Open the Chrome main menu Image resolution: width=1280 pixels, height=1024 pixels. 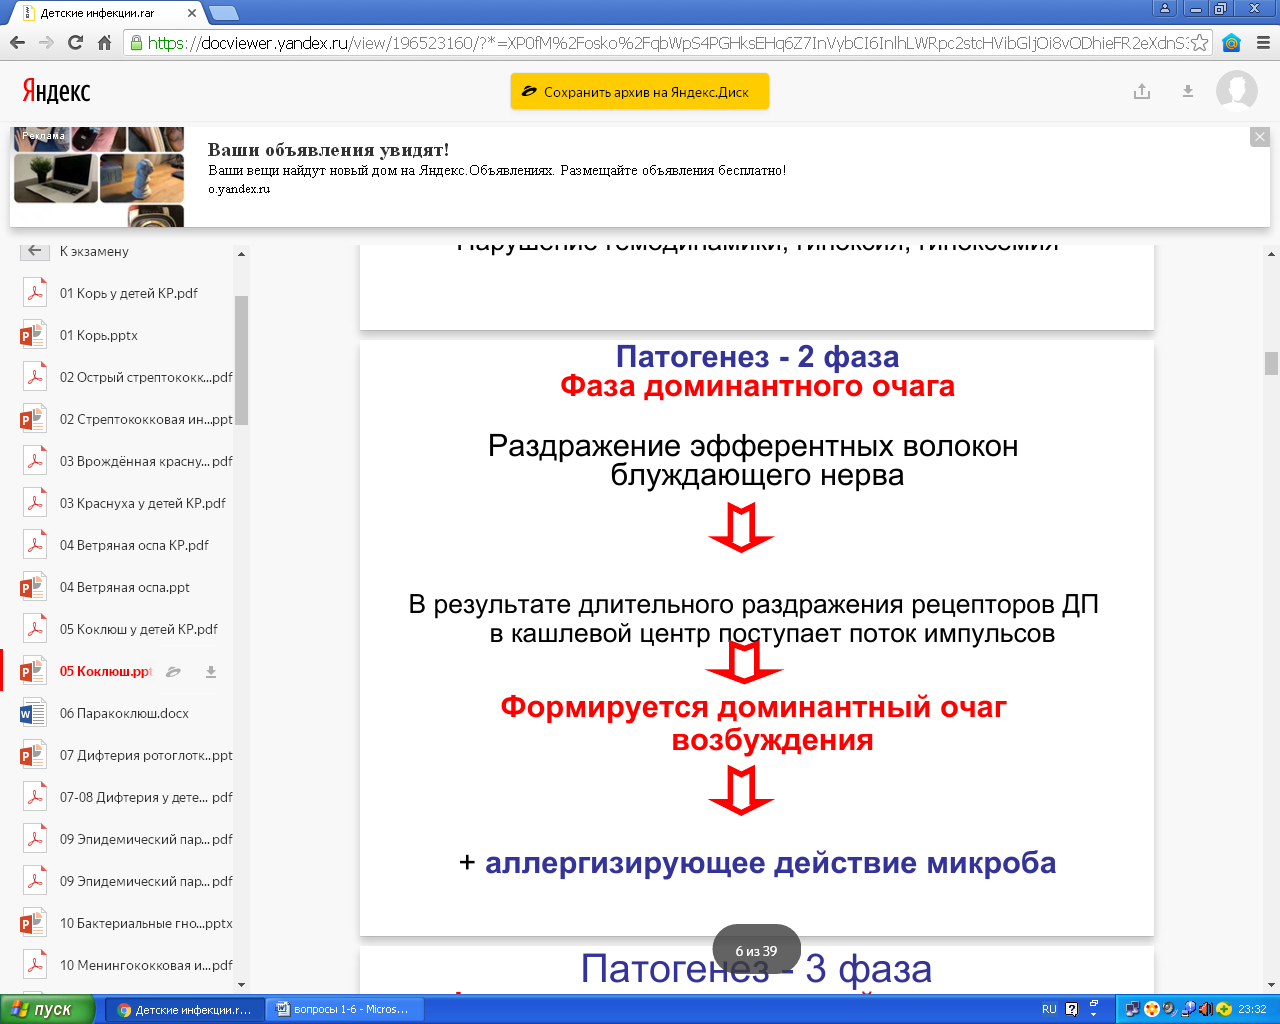[1262, 43]
